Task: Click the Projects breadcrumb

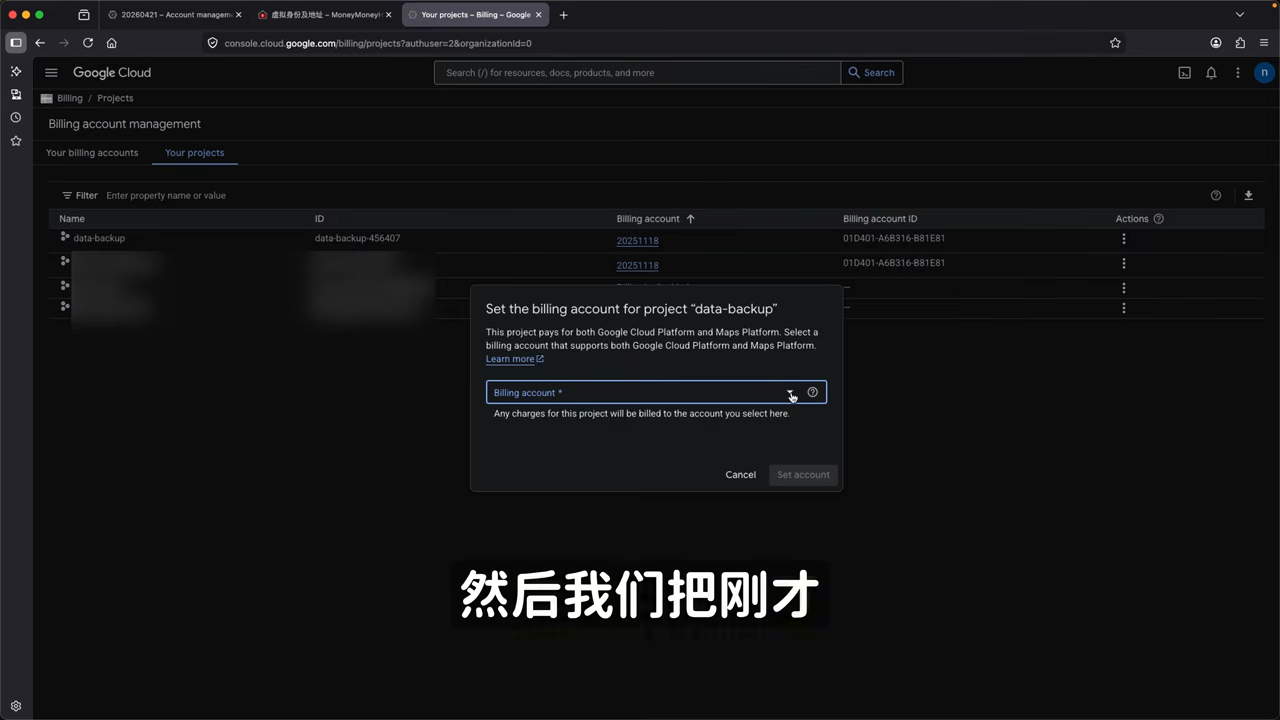Action: (115, 98)
